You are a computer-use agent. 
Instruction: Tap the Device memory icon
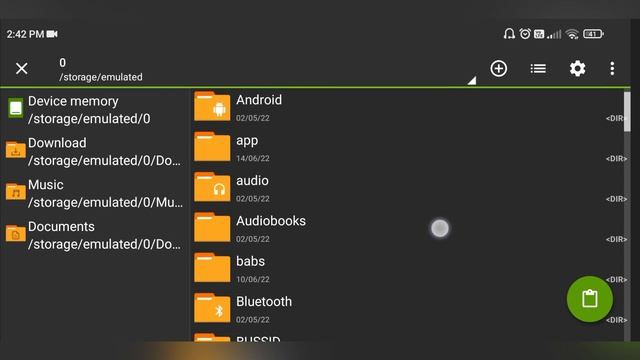(16, 108)
